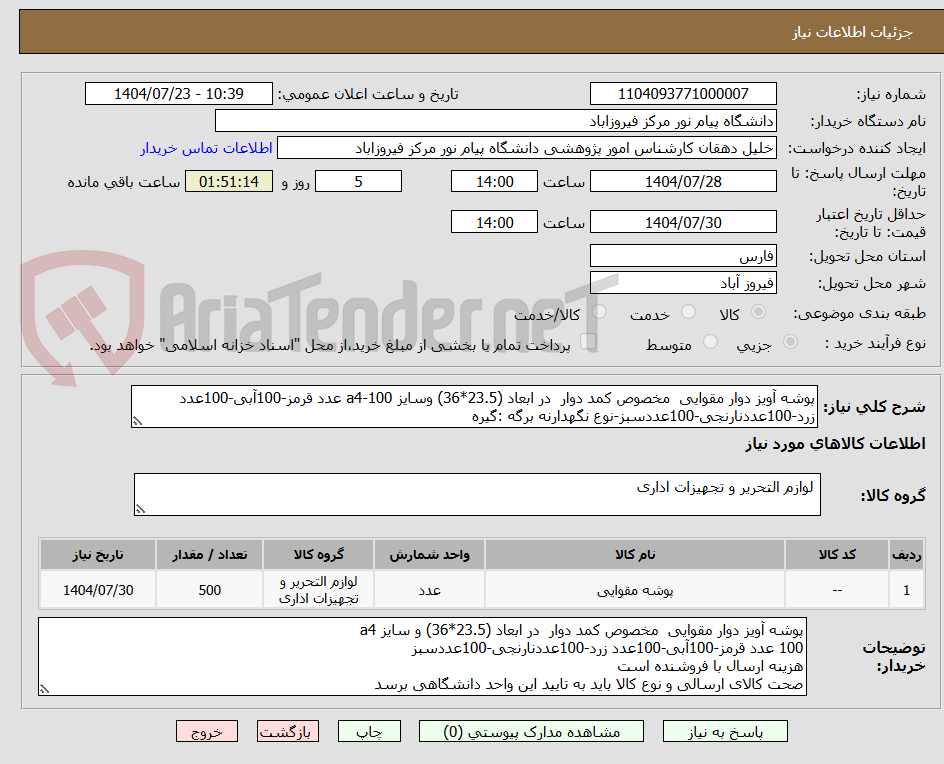The width and height of the screenshot is (944, 764).
Task: Toggle the اسناد خزانه اسلامی payment checkbox
Action: click(588, 342)
